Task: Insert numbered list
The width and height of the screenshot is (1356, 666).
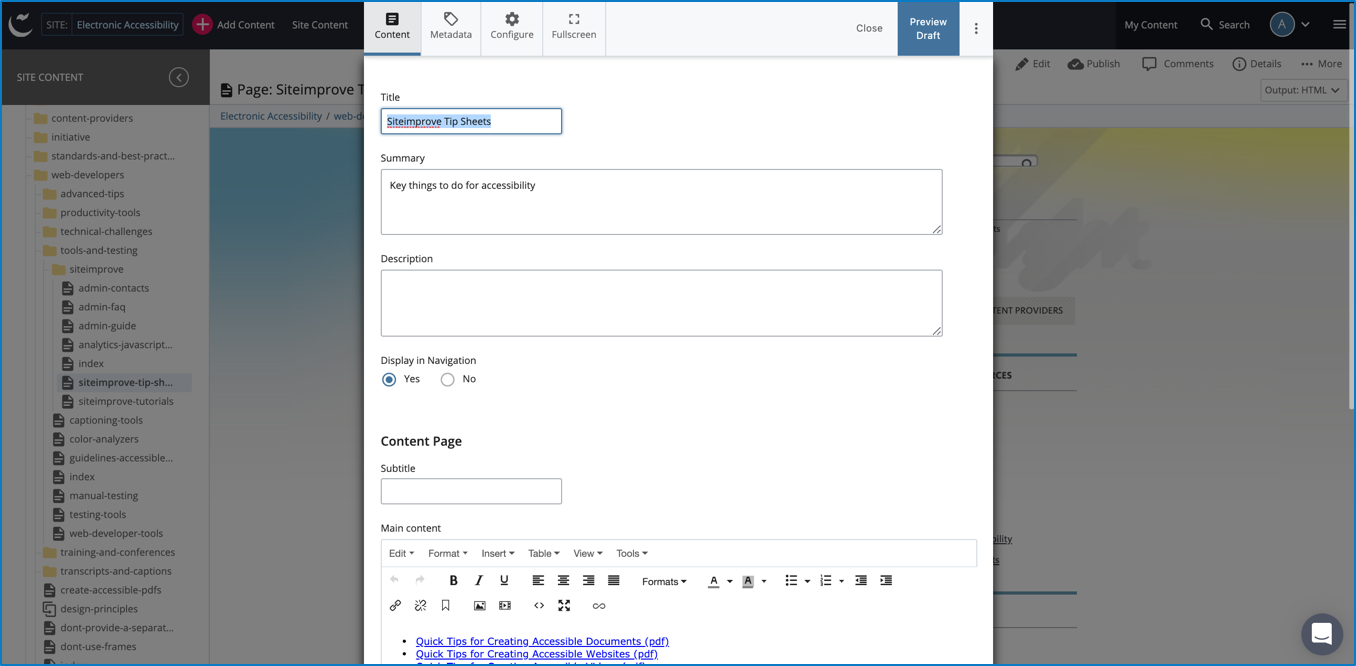Action: (x=825, y=581)
